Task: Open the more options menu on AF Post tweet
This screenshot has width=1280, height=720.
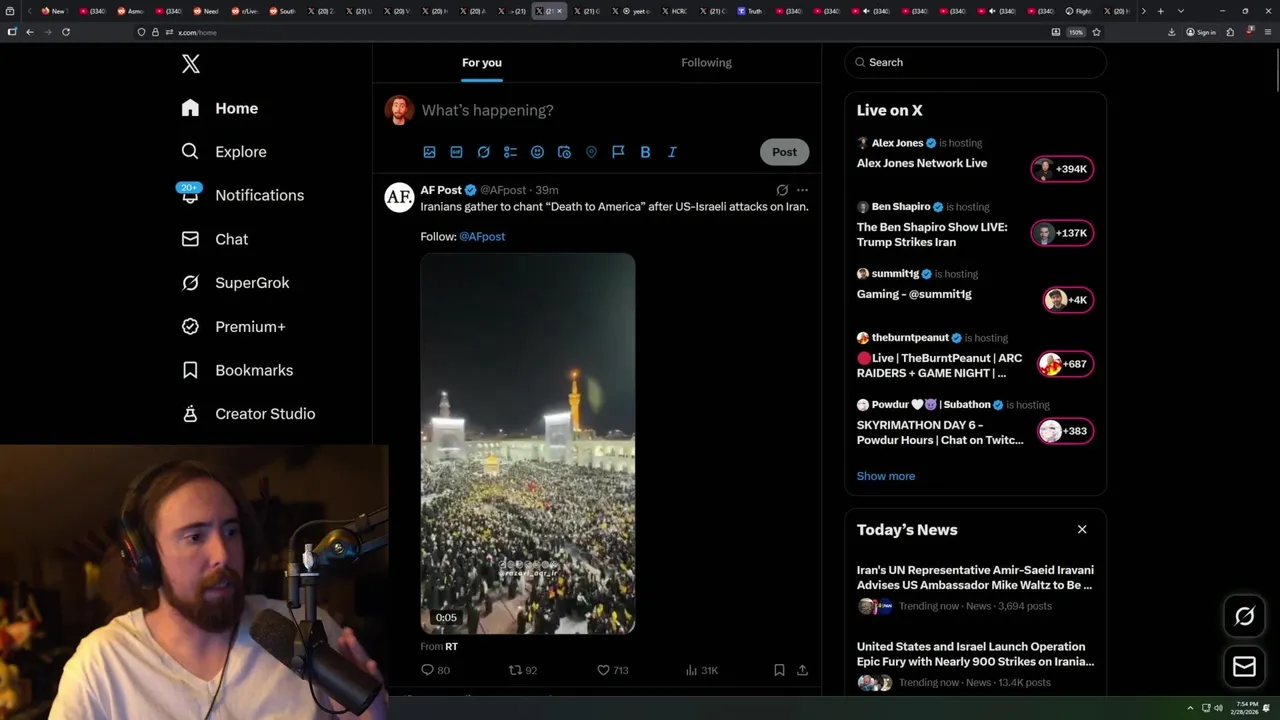Action: 802,190
